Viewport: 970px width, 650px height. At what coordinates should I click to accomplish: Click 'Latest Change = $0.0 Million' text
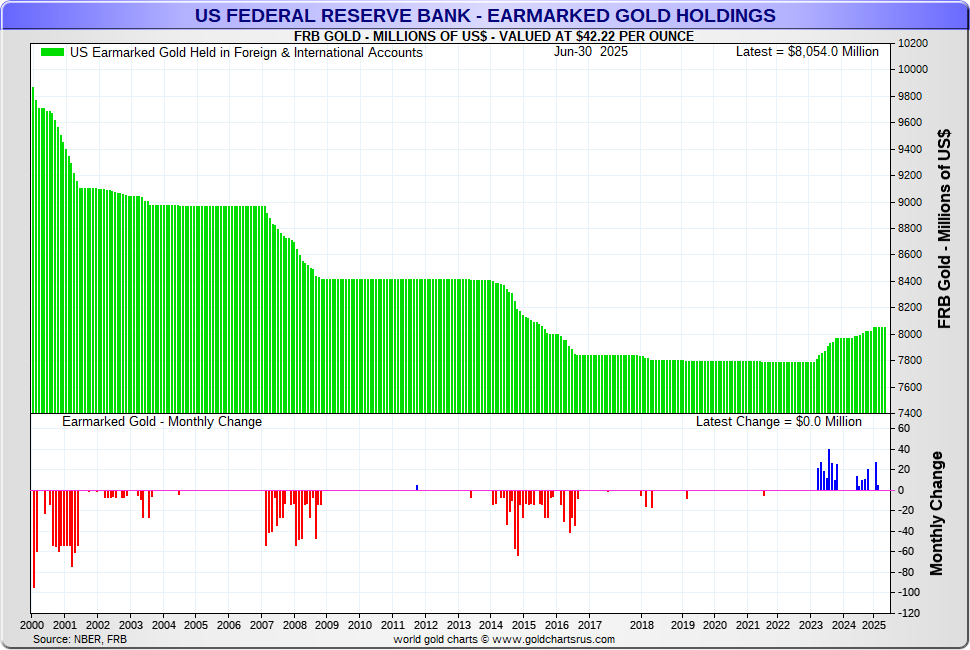[x=779, y=421]
